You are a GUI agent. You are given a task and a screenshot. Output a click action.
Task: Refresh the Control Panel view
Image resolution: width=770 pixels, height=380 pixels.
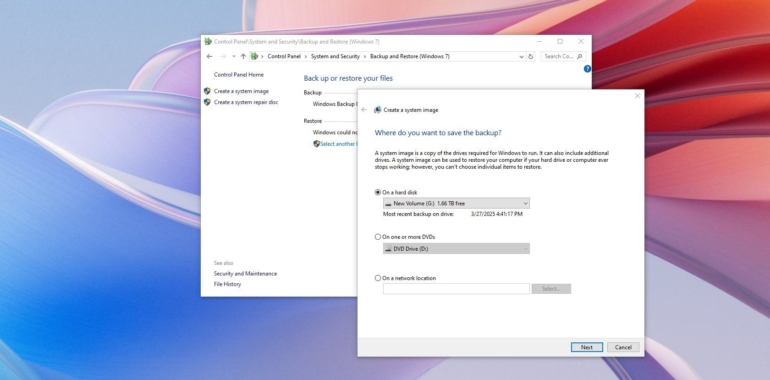point(530,56)
